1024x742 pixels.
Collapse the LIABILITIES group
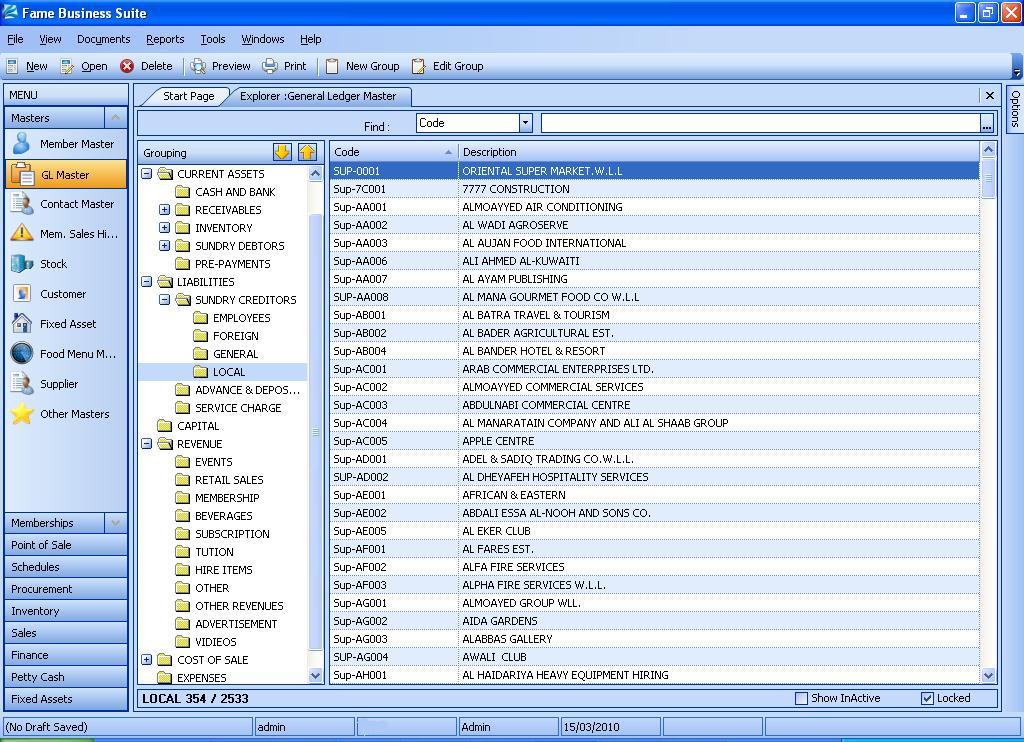(147, 282)
